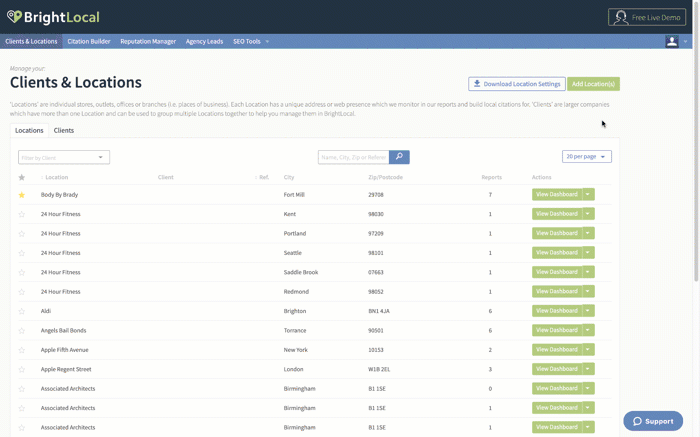View Dashboard for Saddle Brook row
700x437 pixels.
pos(557,272)
